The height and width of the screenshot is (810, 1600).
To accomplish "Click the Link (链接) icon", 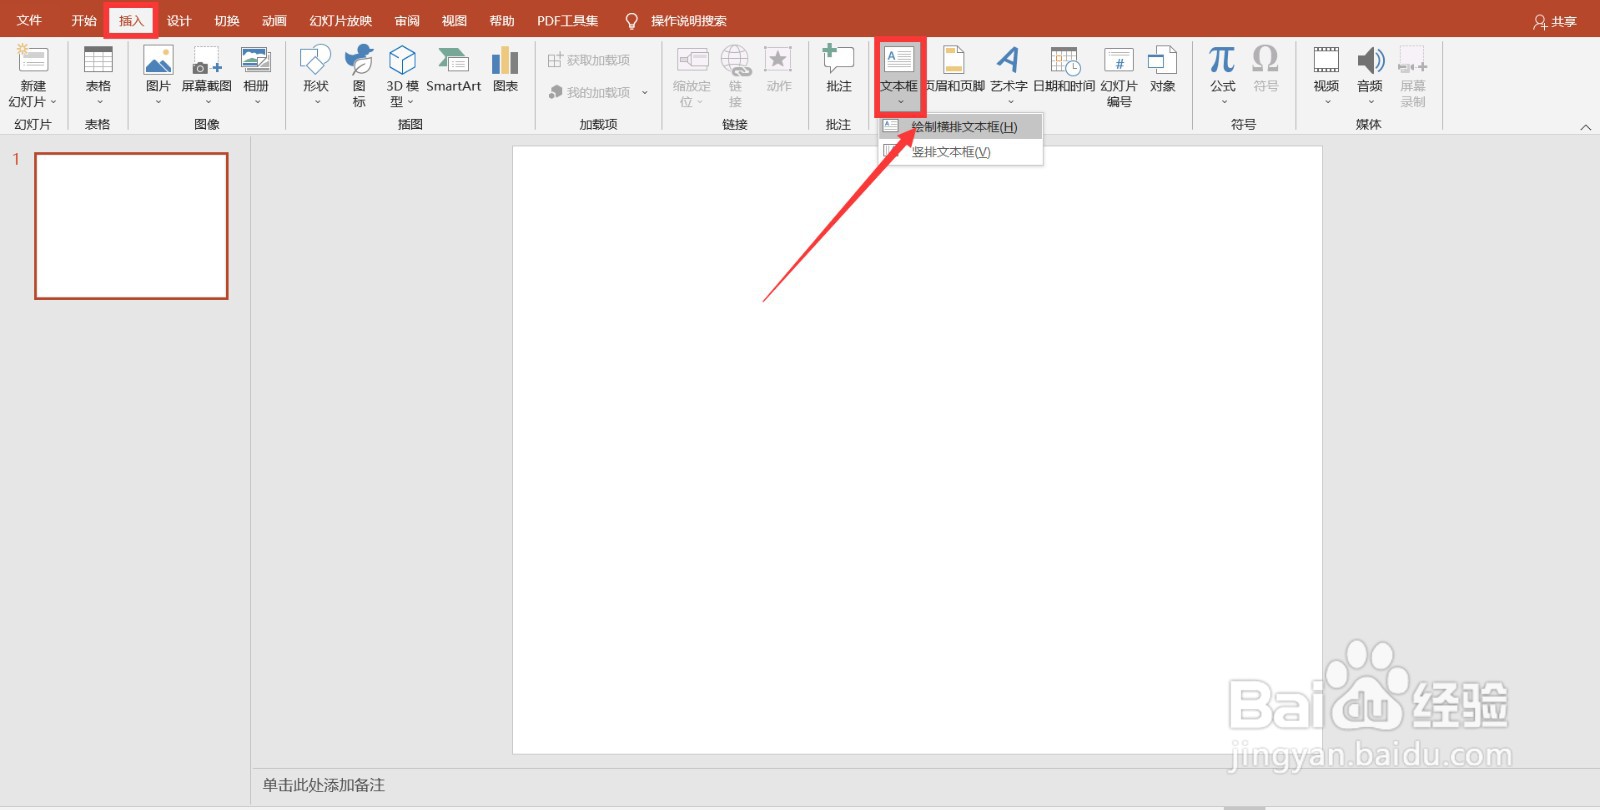I will tap(735, 60).
